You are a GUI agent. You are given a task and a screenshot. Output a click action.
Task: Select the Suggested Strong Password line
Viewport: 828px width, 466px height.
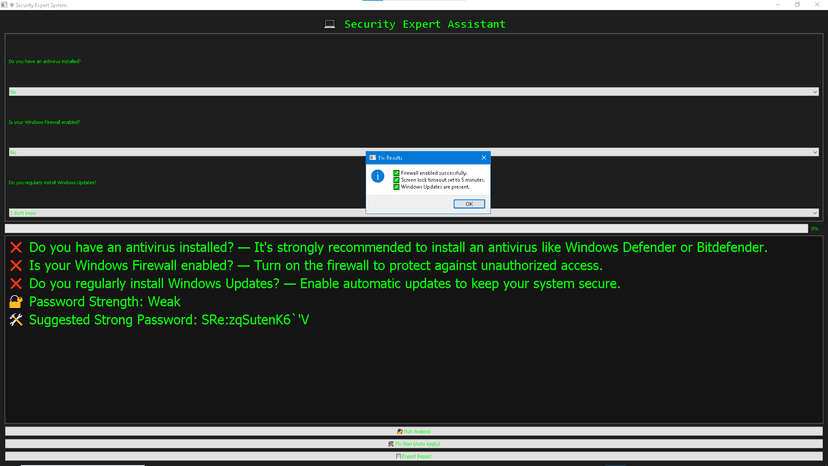159,320
